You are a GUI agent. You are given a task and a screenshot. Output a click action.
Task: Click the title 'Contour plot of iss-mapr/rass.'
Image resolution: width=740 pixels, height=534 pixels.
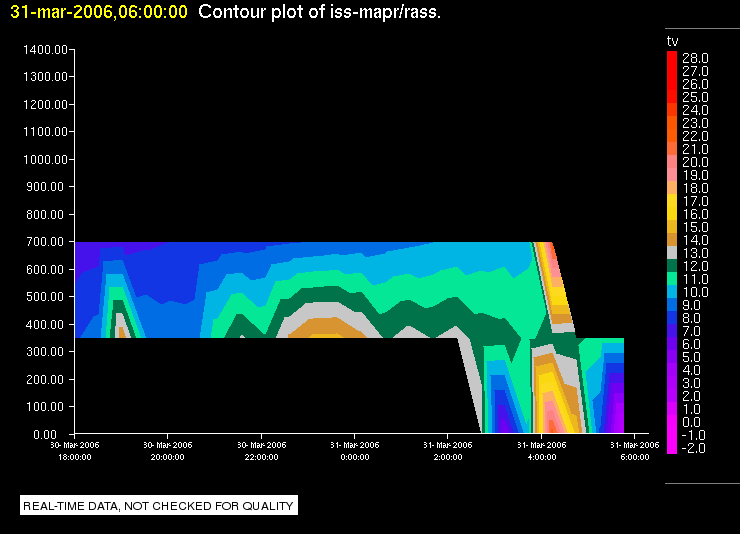pos(320,12)
